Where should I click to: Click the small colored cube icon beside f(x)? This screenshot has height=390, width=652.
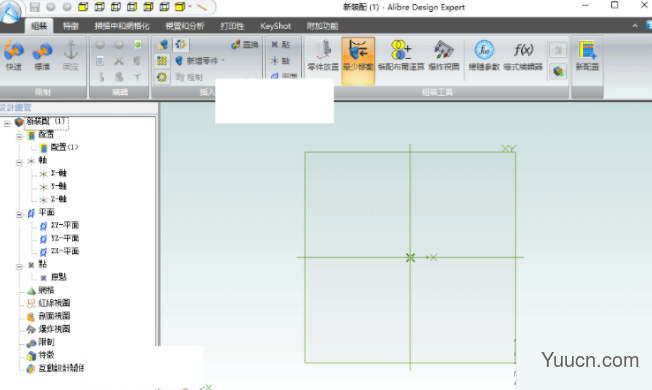click(x=558, y=72)
